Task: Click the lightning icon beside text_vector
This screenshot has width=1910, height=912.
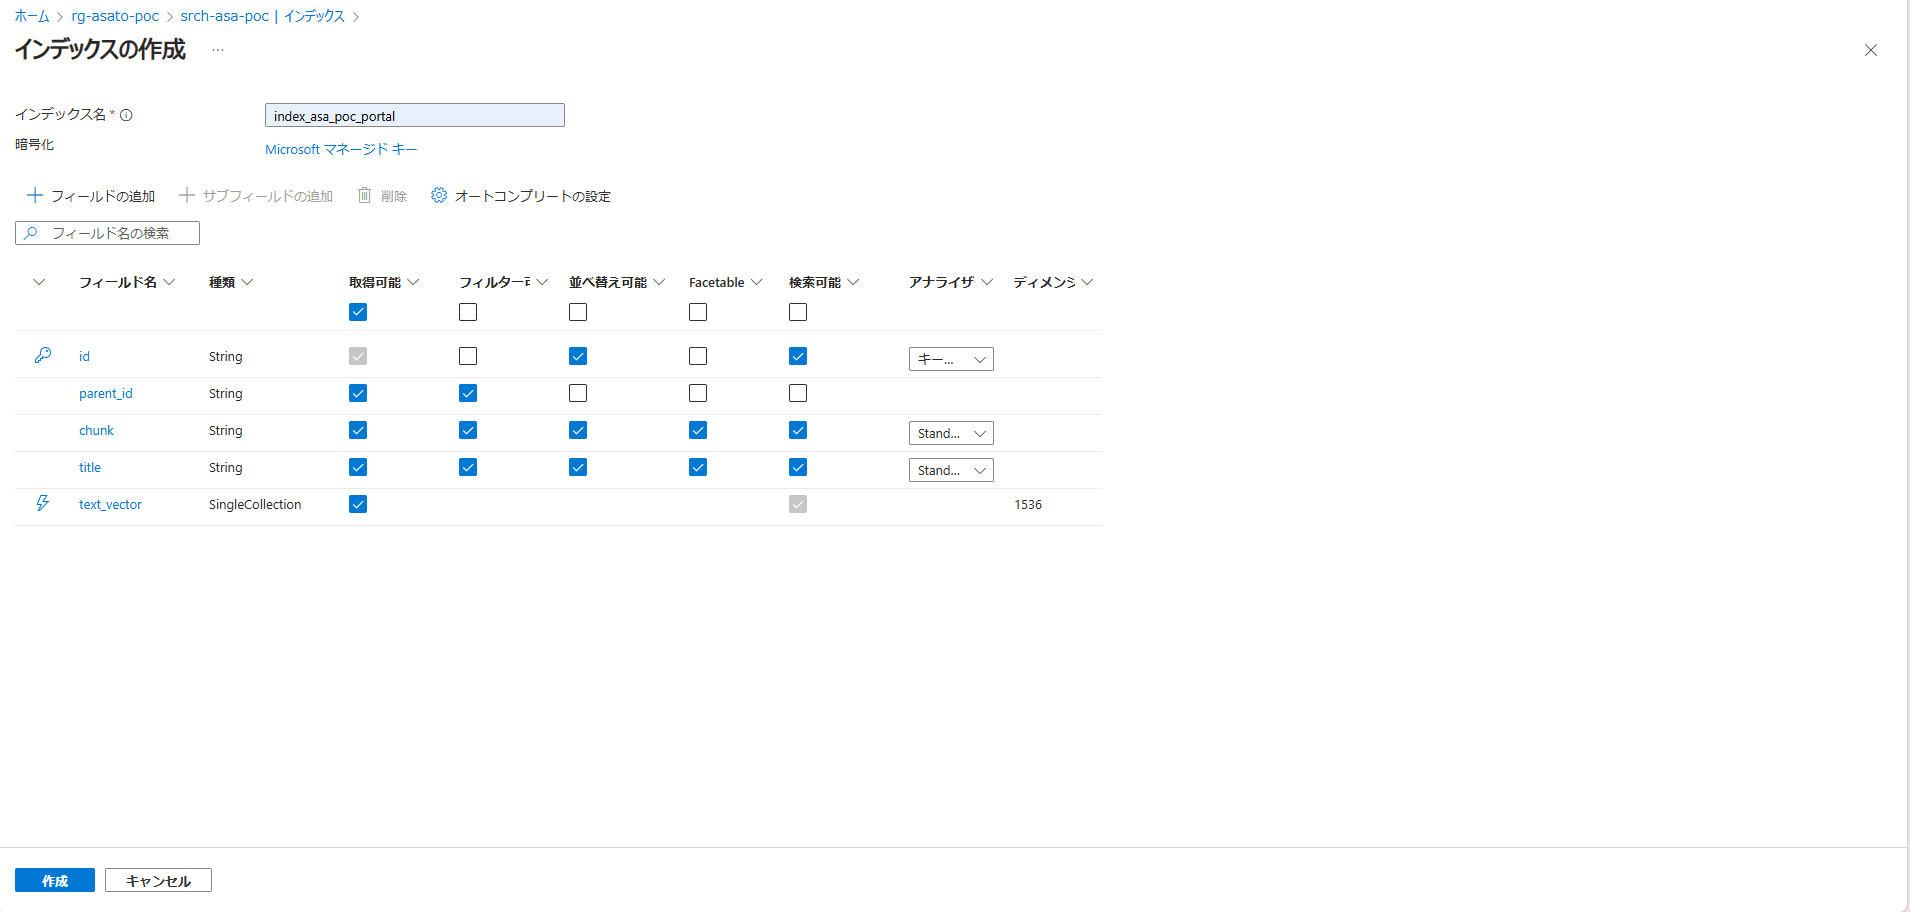Action: pos(43,503)
